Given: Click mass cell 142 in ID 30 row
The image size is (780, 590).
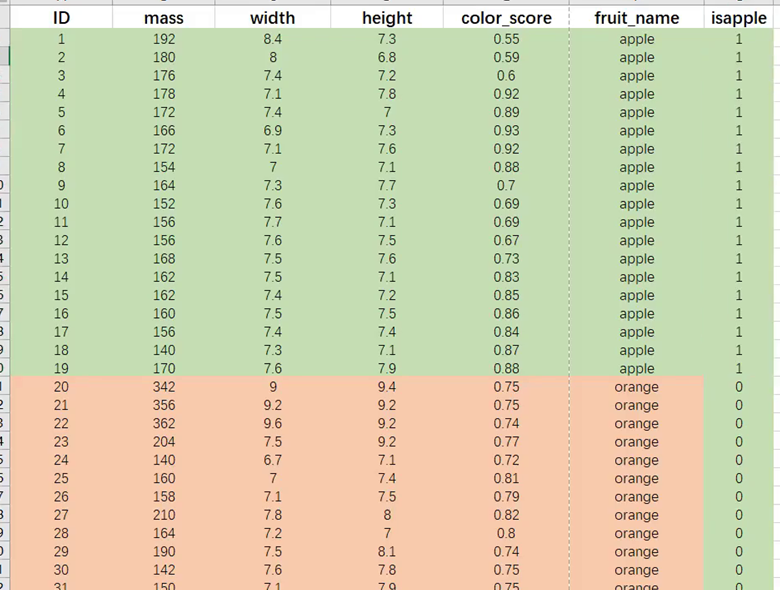Looking at the screenshot, I should pos(164,570).
